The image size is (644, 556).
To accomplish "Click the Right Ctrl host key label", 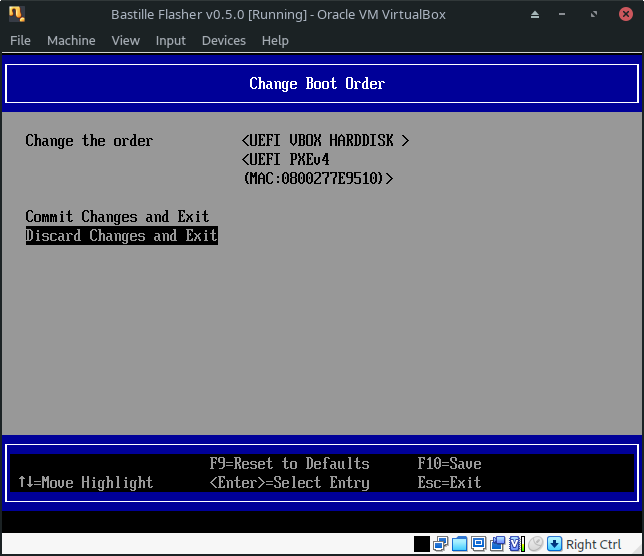I will 593,545.
